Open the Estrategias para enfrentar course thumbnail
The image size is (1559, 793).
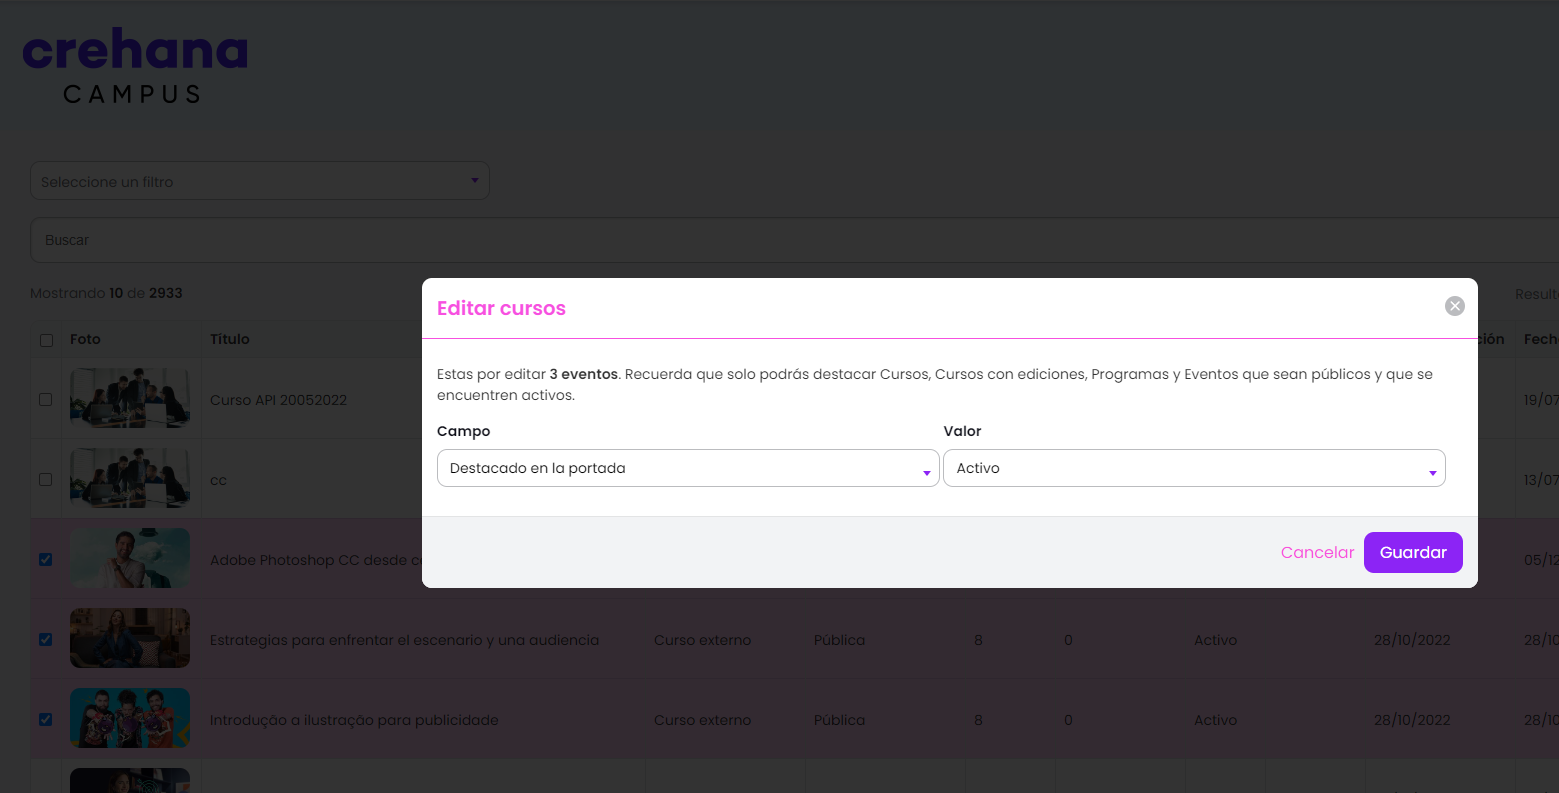click(x=130, y=638)
